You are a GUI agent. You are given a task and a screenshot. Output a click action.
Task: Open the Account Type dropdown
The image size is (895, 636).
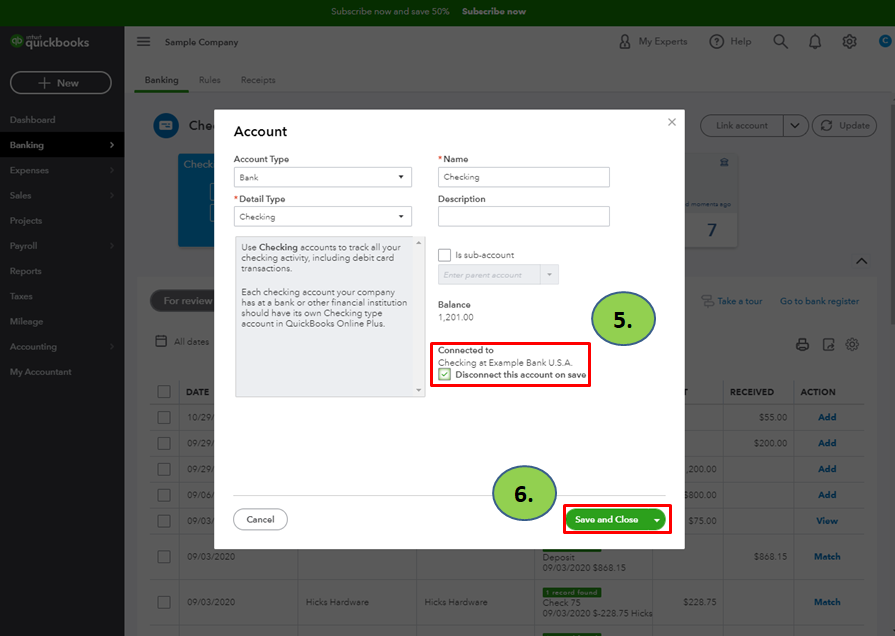tap(322, 176)
